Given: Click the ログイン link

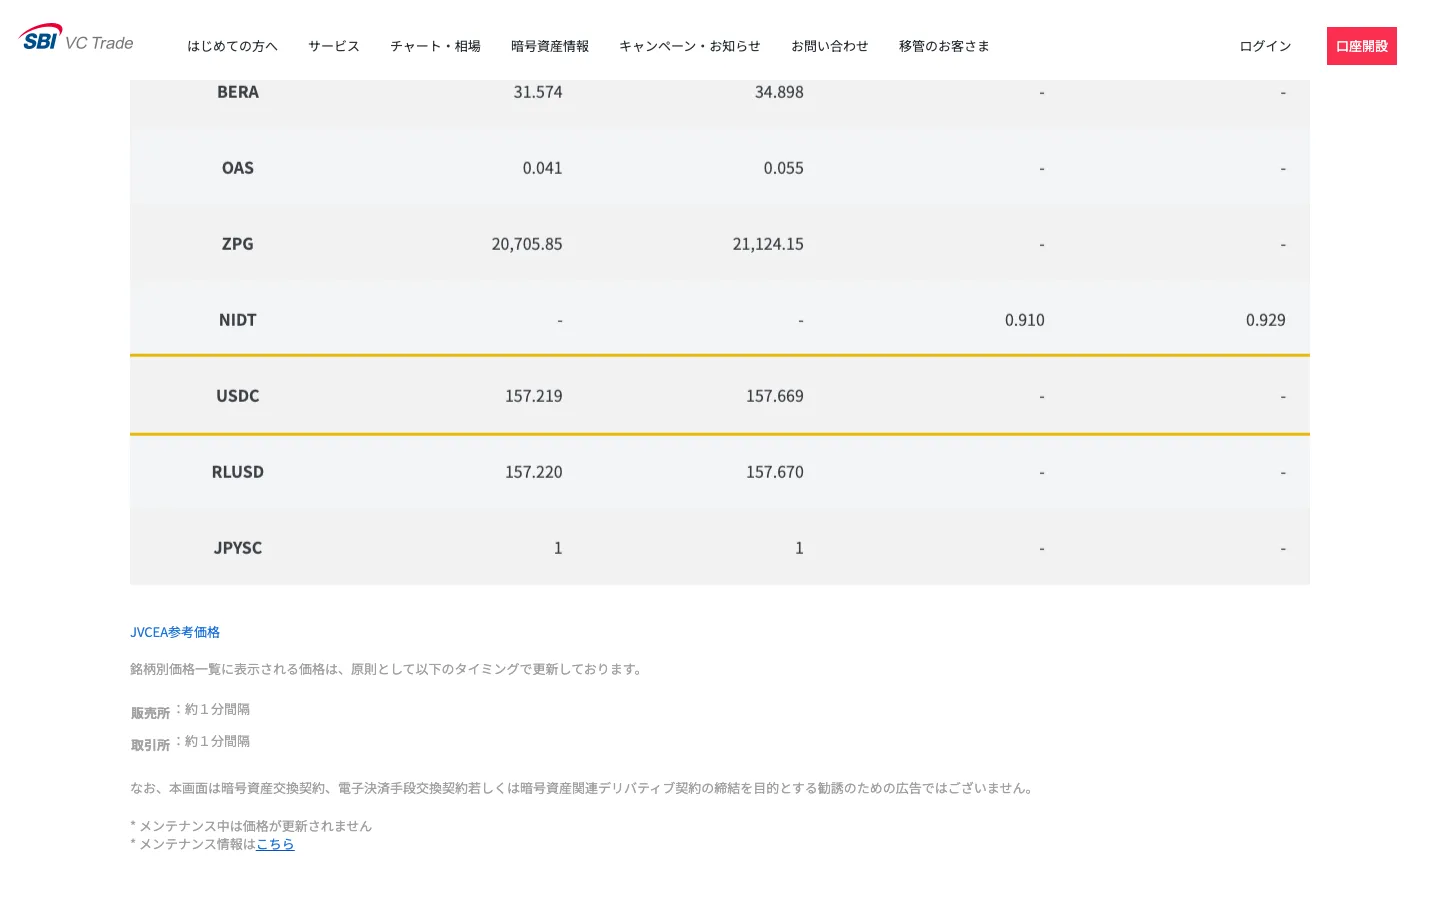Looking at the screenshot, I should point(1265,46).
